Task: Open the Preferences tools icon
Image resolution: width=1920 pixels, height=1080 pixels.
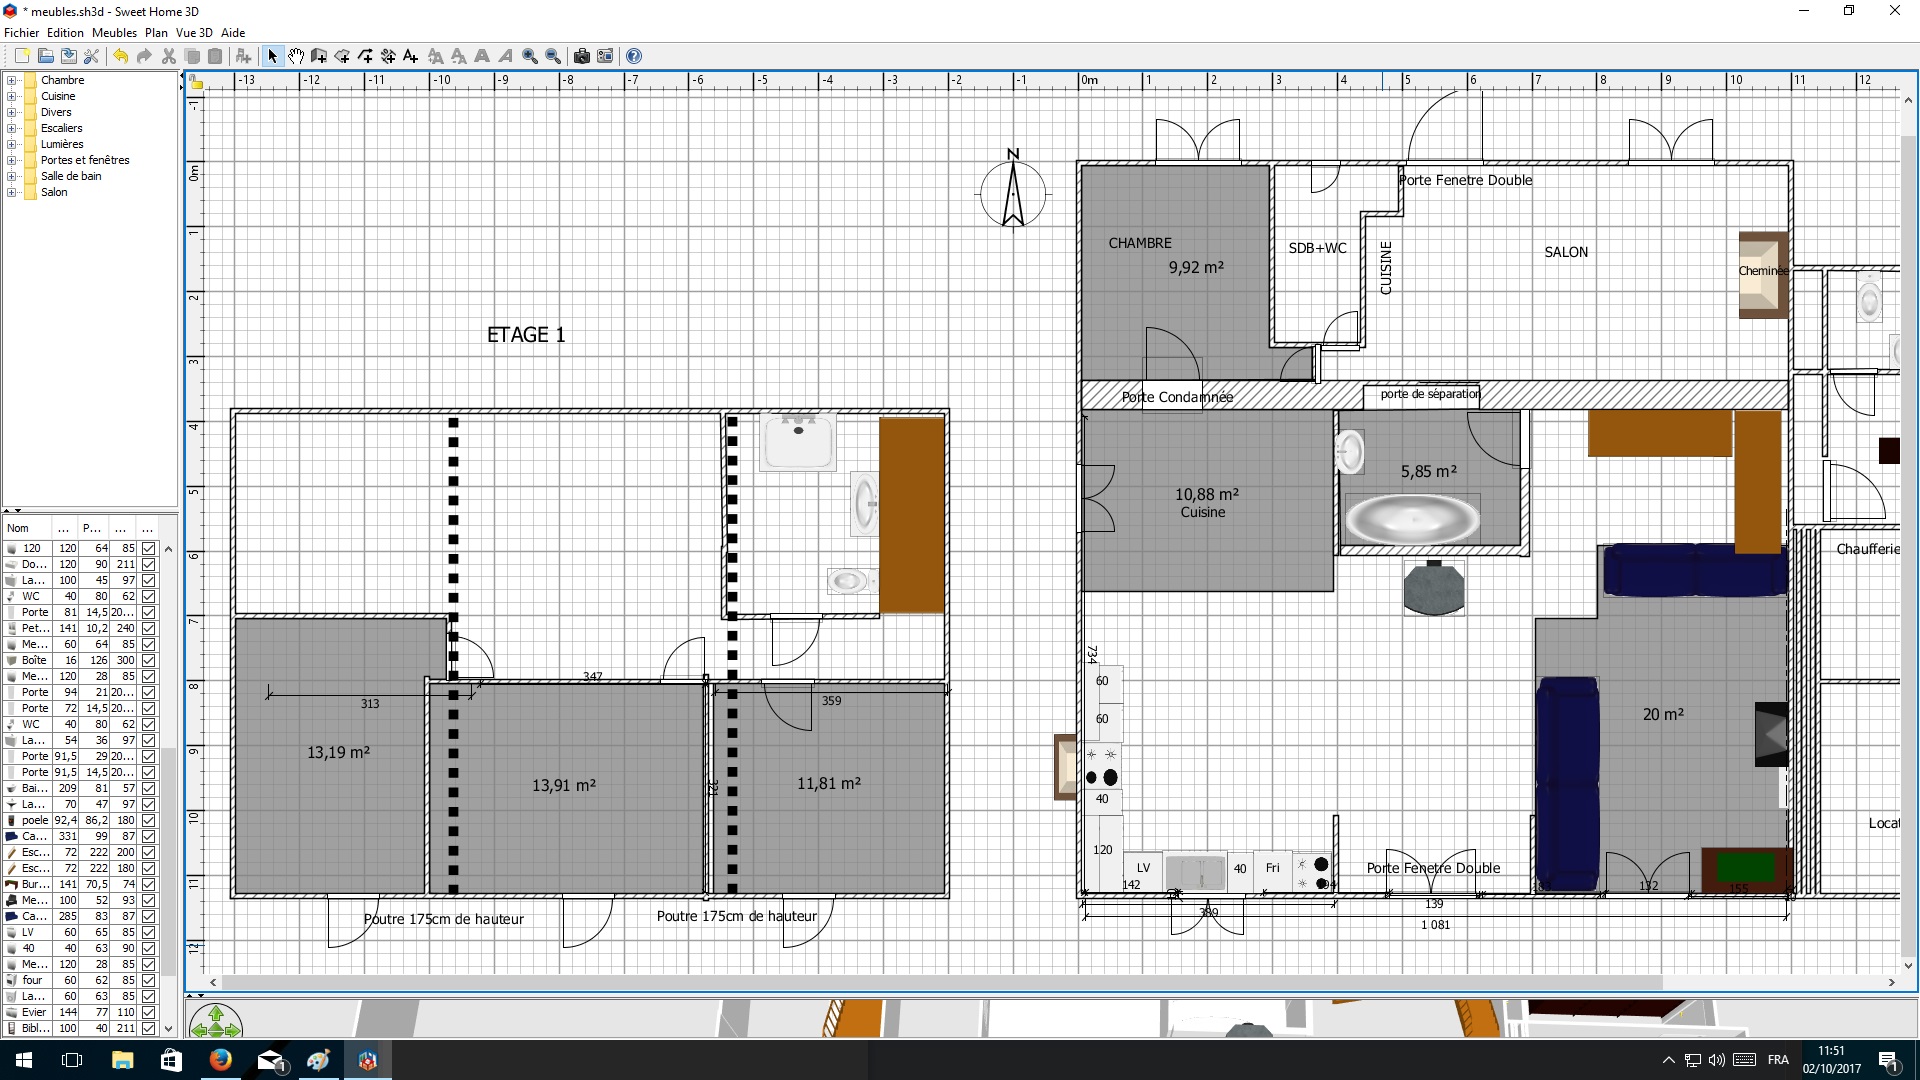Action: pyautogui.click(x=91, y=56)
